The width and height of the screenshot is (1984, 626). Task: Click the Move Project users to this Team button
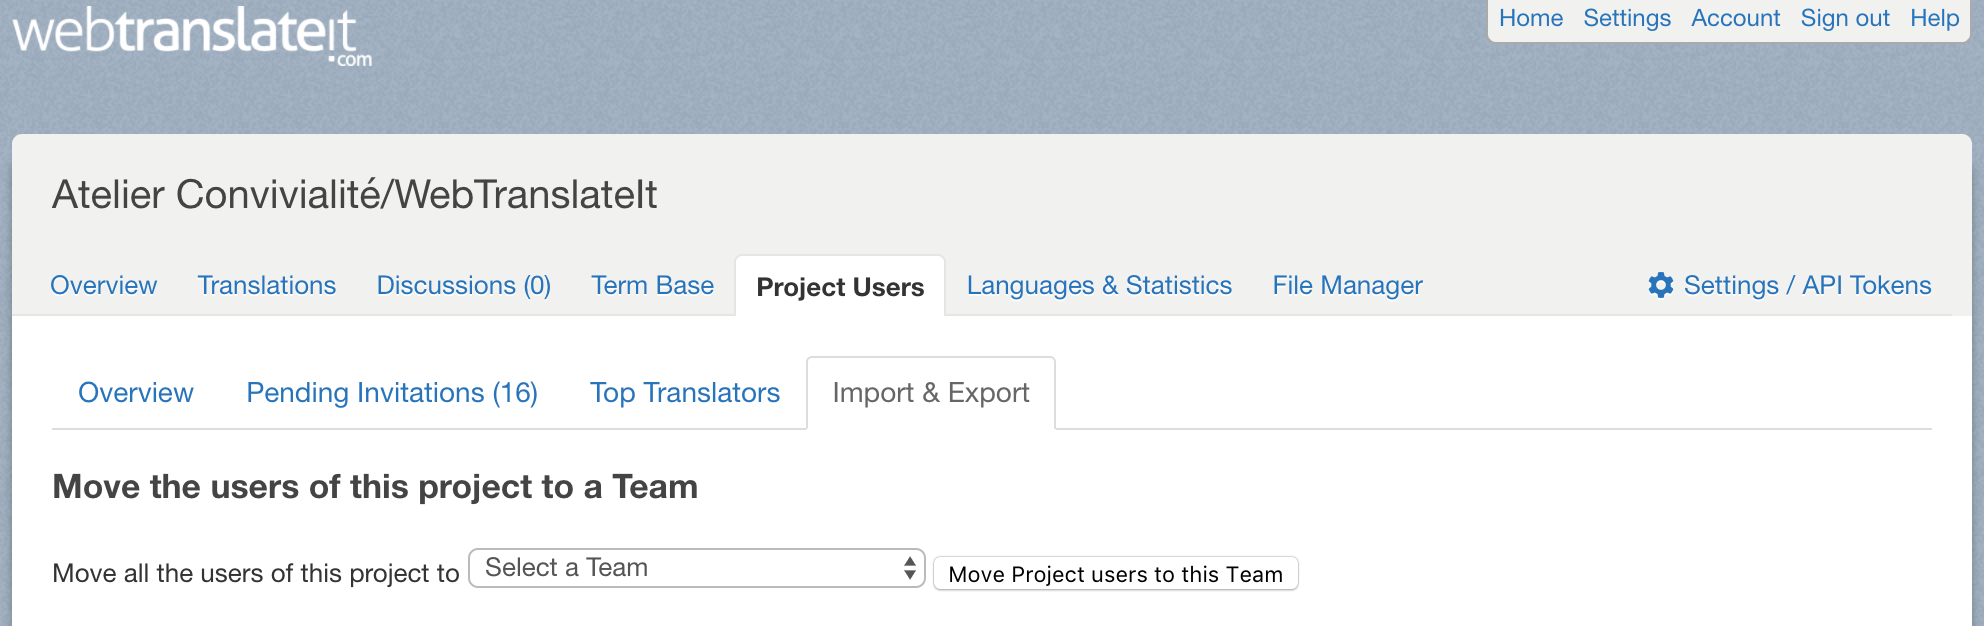[x=1115, y=574]
